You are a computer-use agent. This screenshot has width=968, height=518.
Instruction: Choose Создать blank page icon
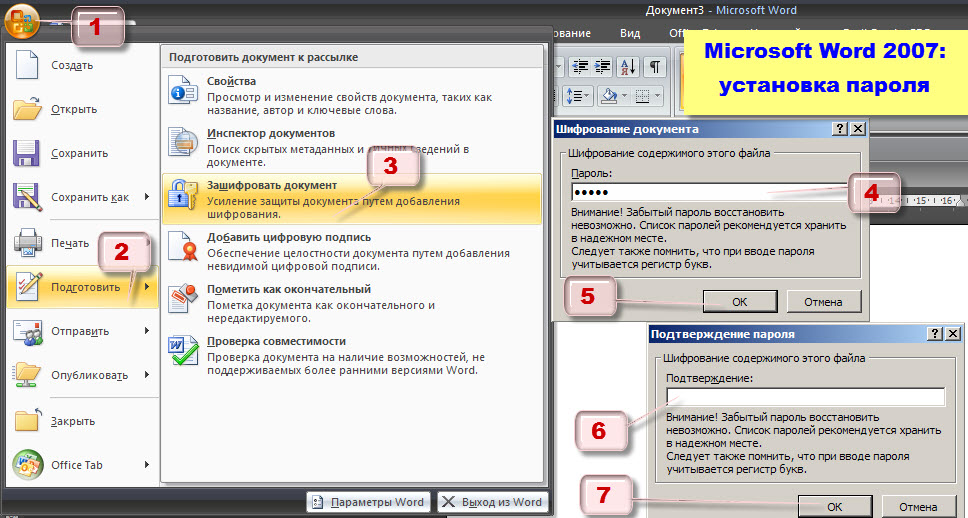[27, 65]
